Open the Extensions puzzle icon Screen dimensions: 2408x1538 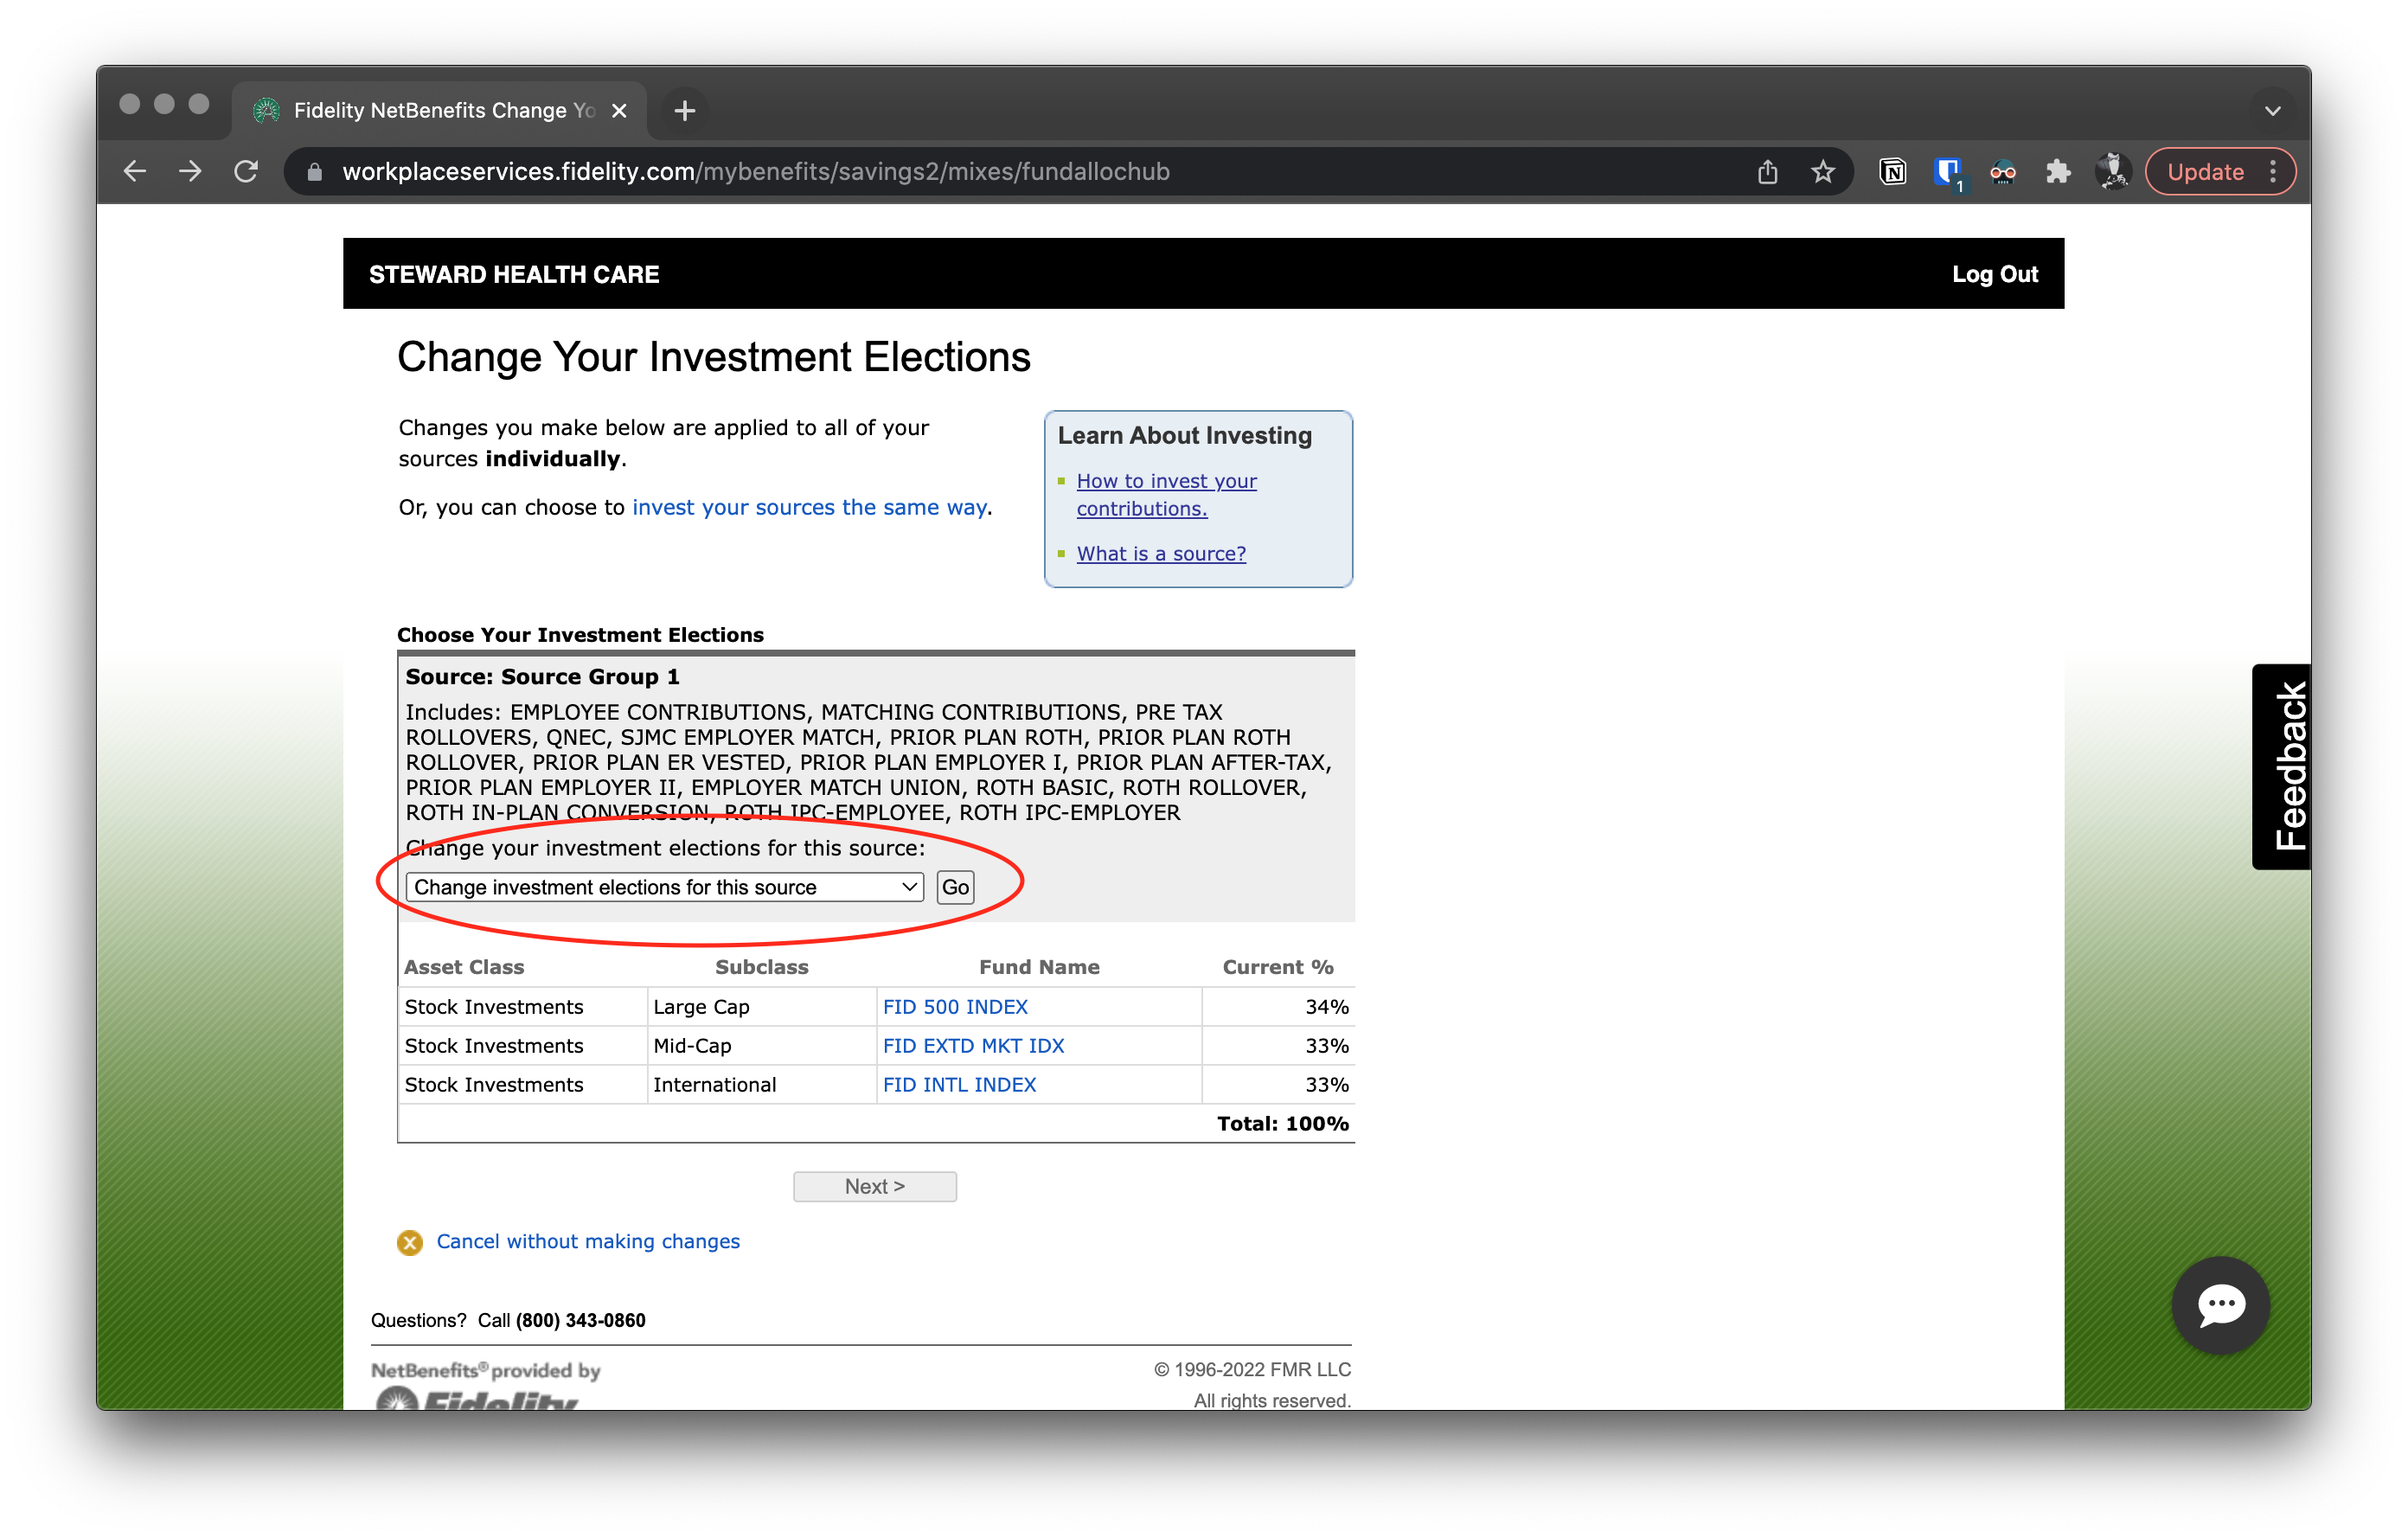2057,171
